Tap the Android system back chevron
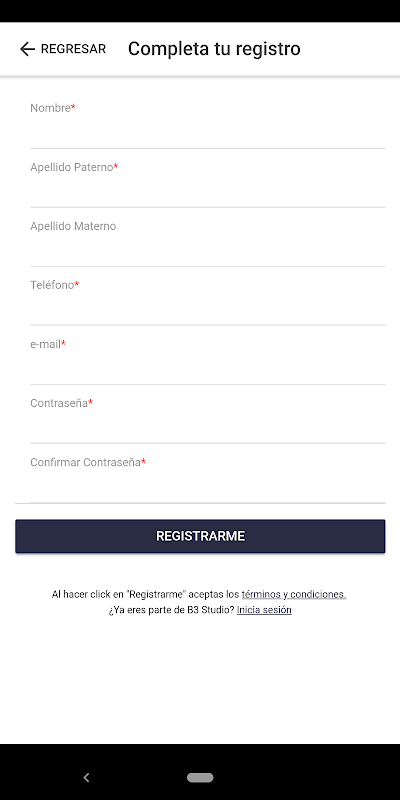Image resolution: width=400 pixels, height=800 pixels. pos(86,778)
